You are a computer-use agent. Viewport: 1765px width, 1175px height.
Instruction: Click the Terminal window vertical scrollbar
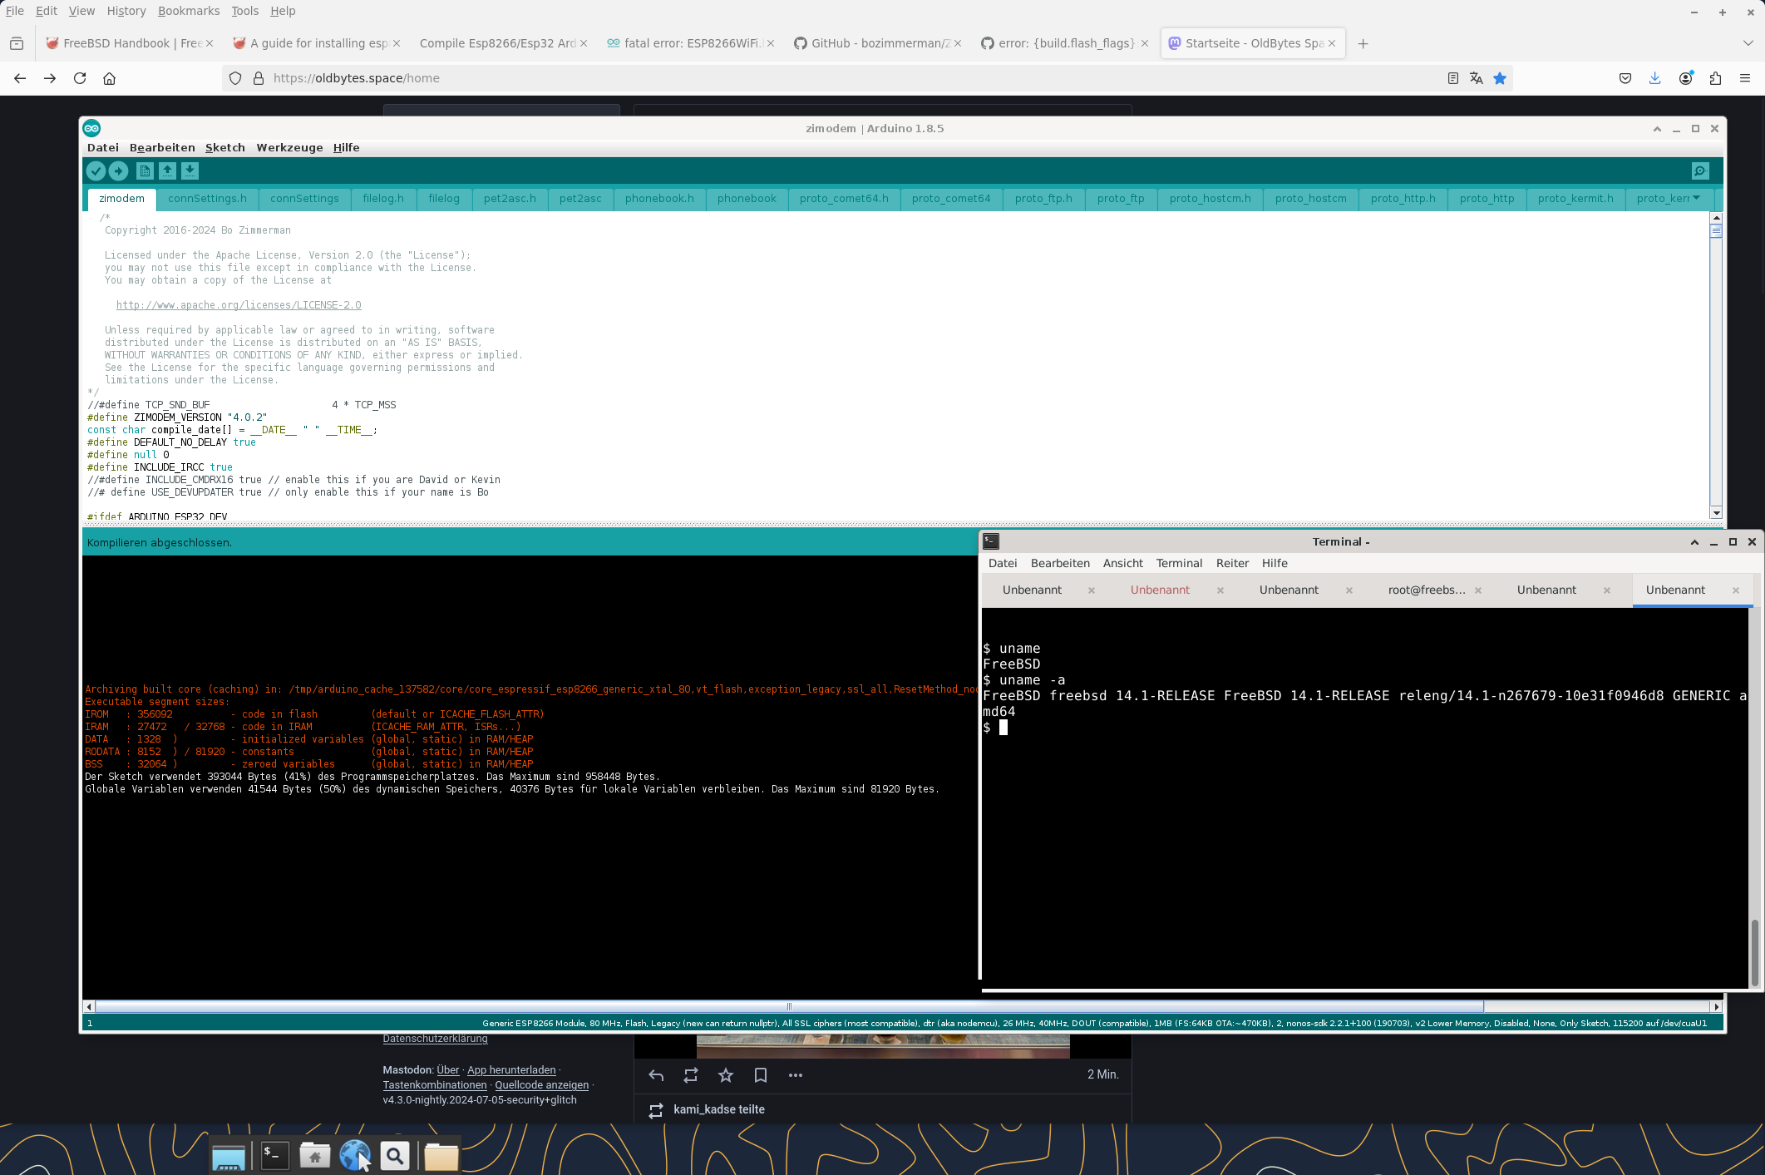(x=1755, y=798)
